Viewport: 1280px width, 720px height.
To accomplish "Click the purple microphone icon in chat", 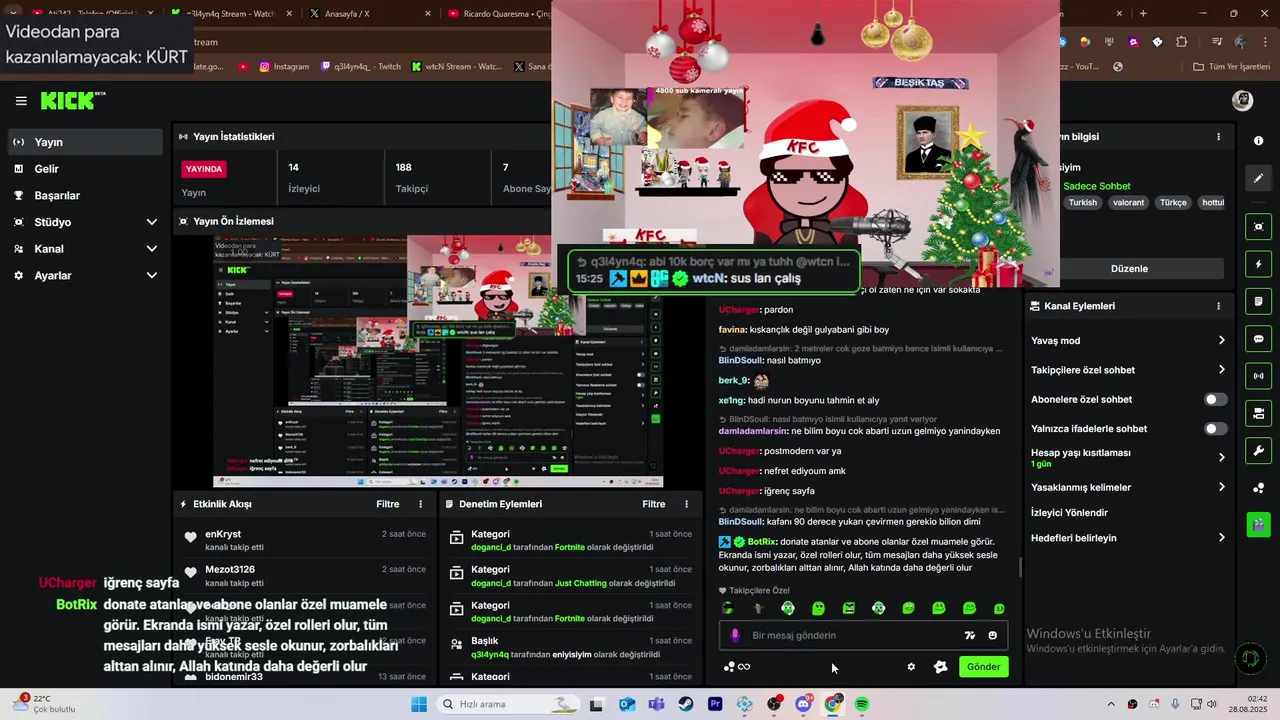I will coord(735,635).
